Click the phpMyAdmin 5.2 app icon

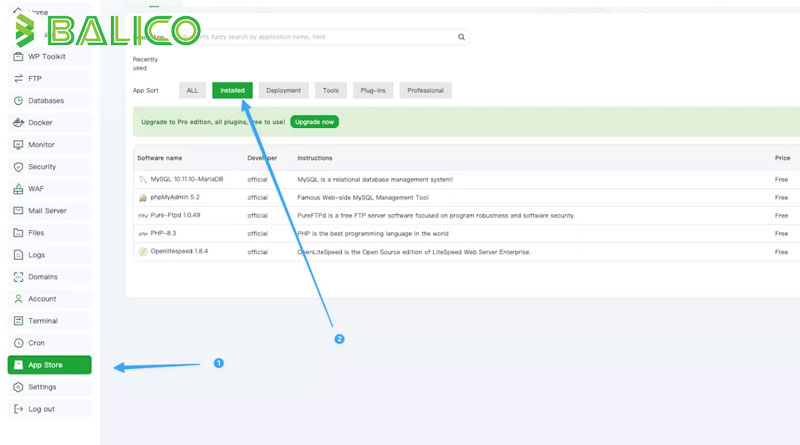click(x=143, y=197)
